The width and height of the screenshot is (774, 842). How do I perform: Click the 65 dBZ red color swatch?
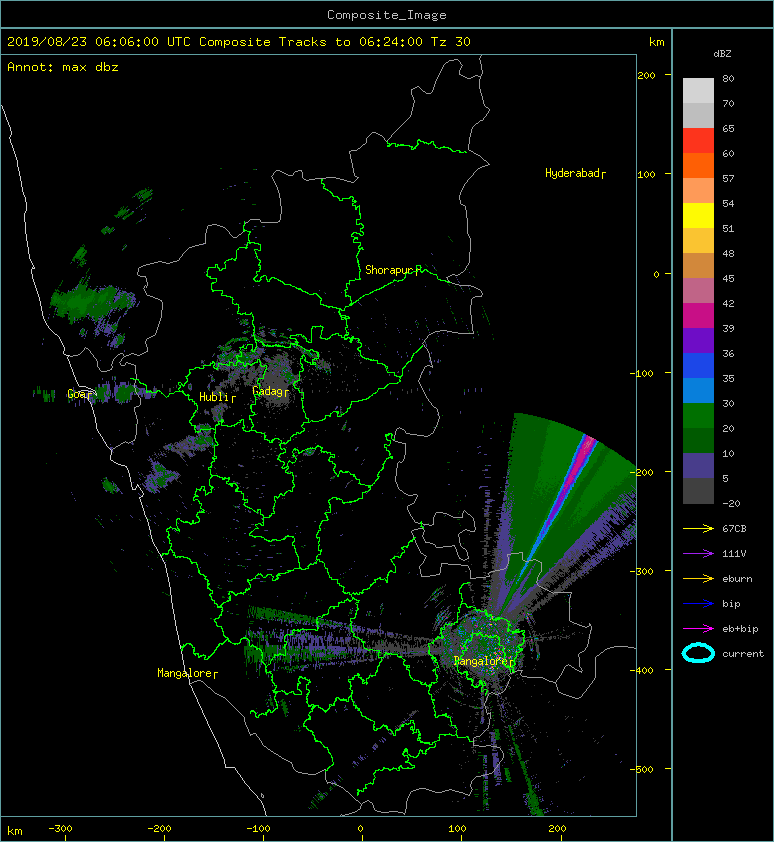point(698,141)
